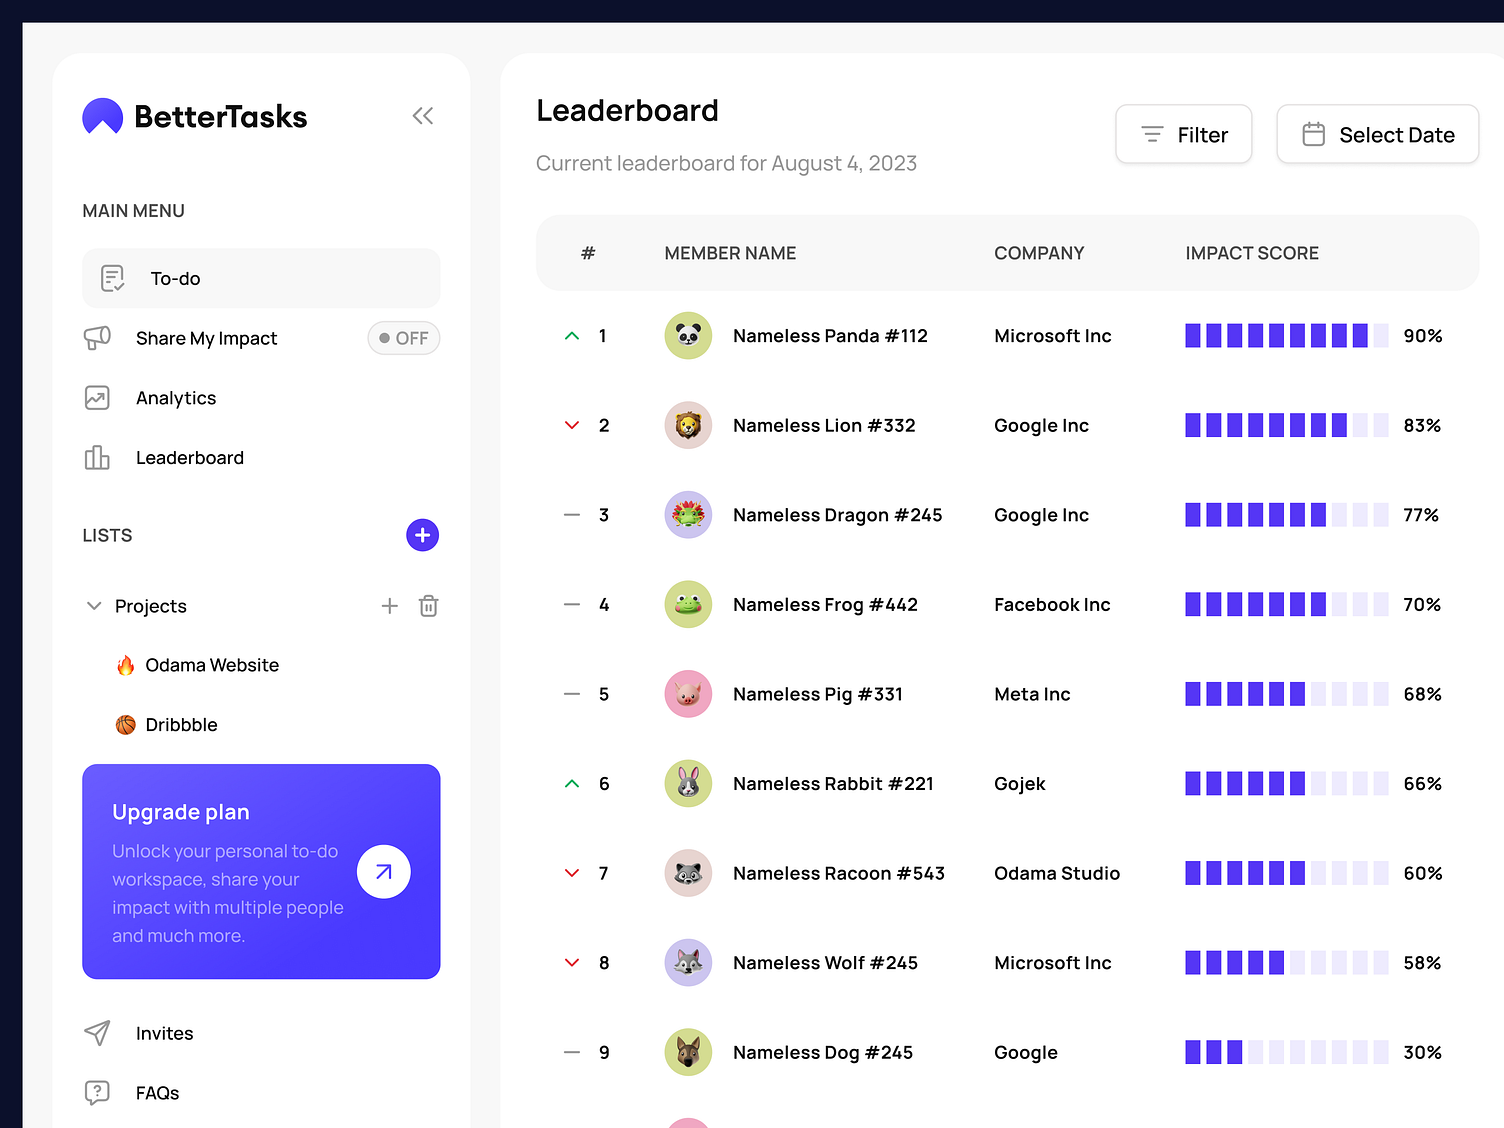
Task: Click Nameless Dragon's impact score bar
Action: (1285, 514)
